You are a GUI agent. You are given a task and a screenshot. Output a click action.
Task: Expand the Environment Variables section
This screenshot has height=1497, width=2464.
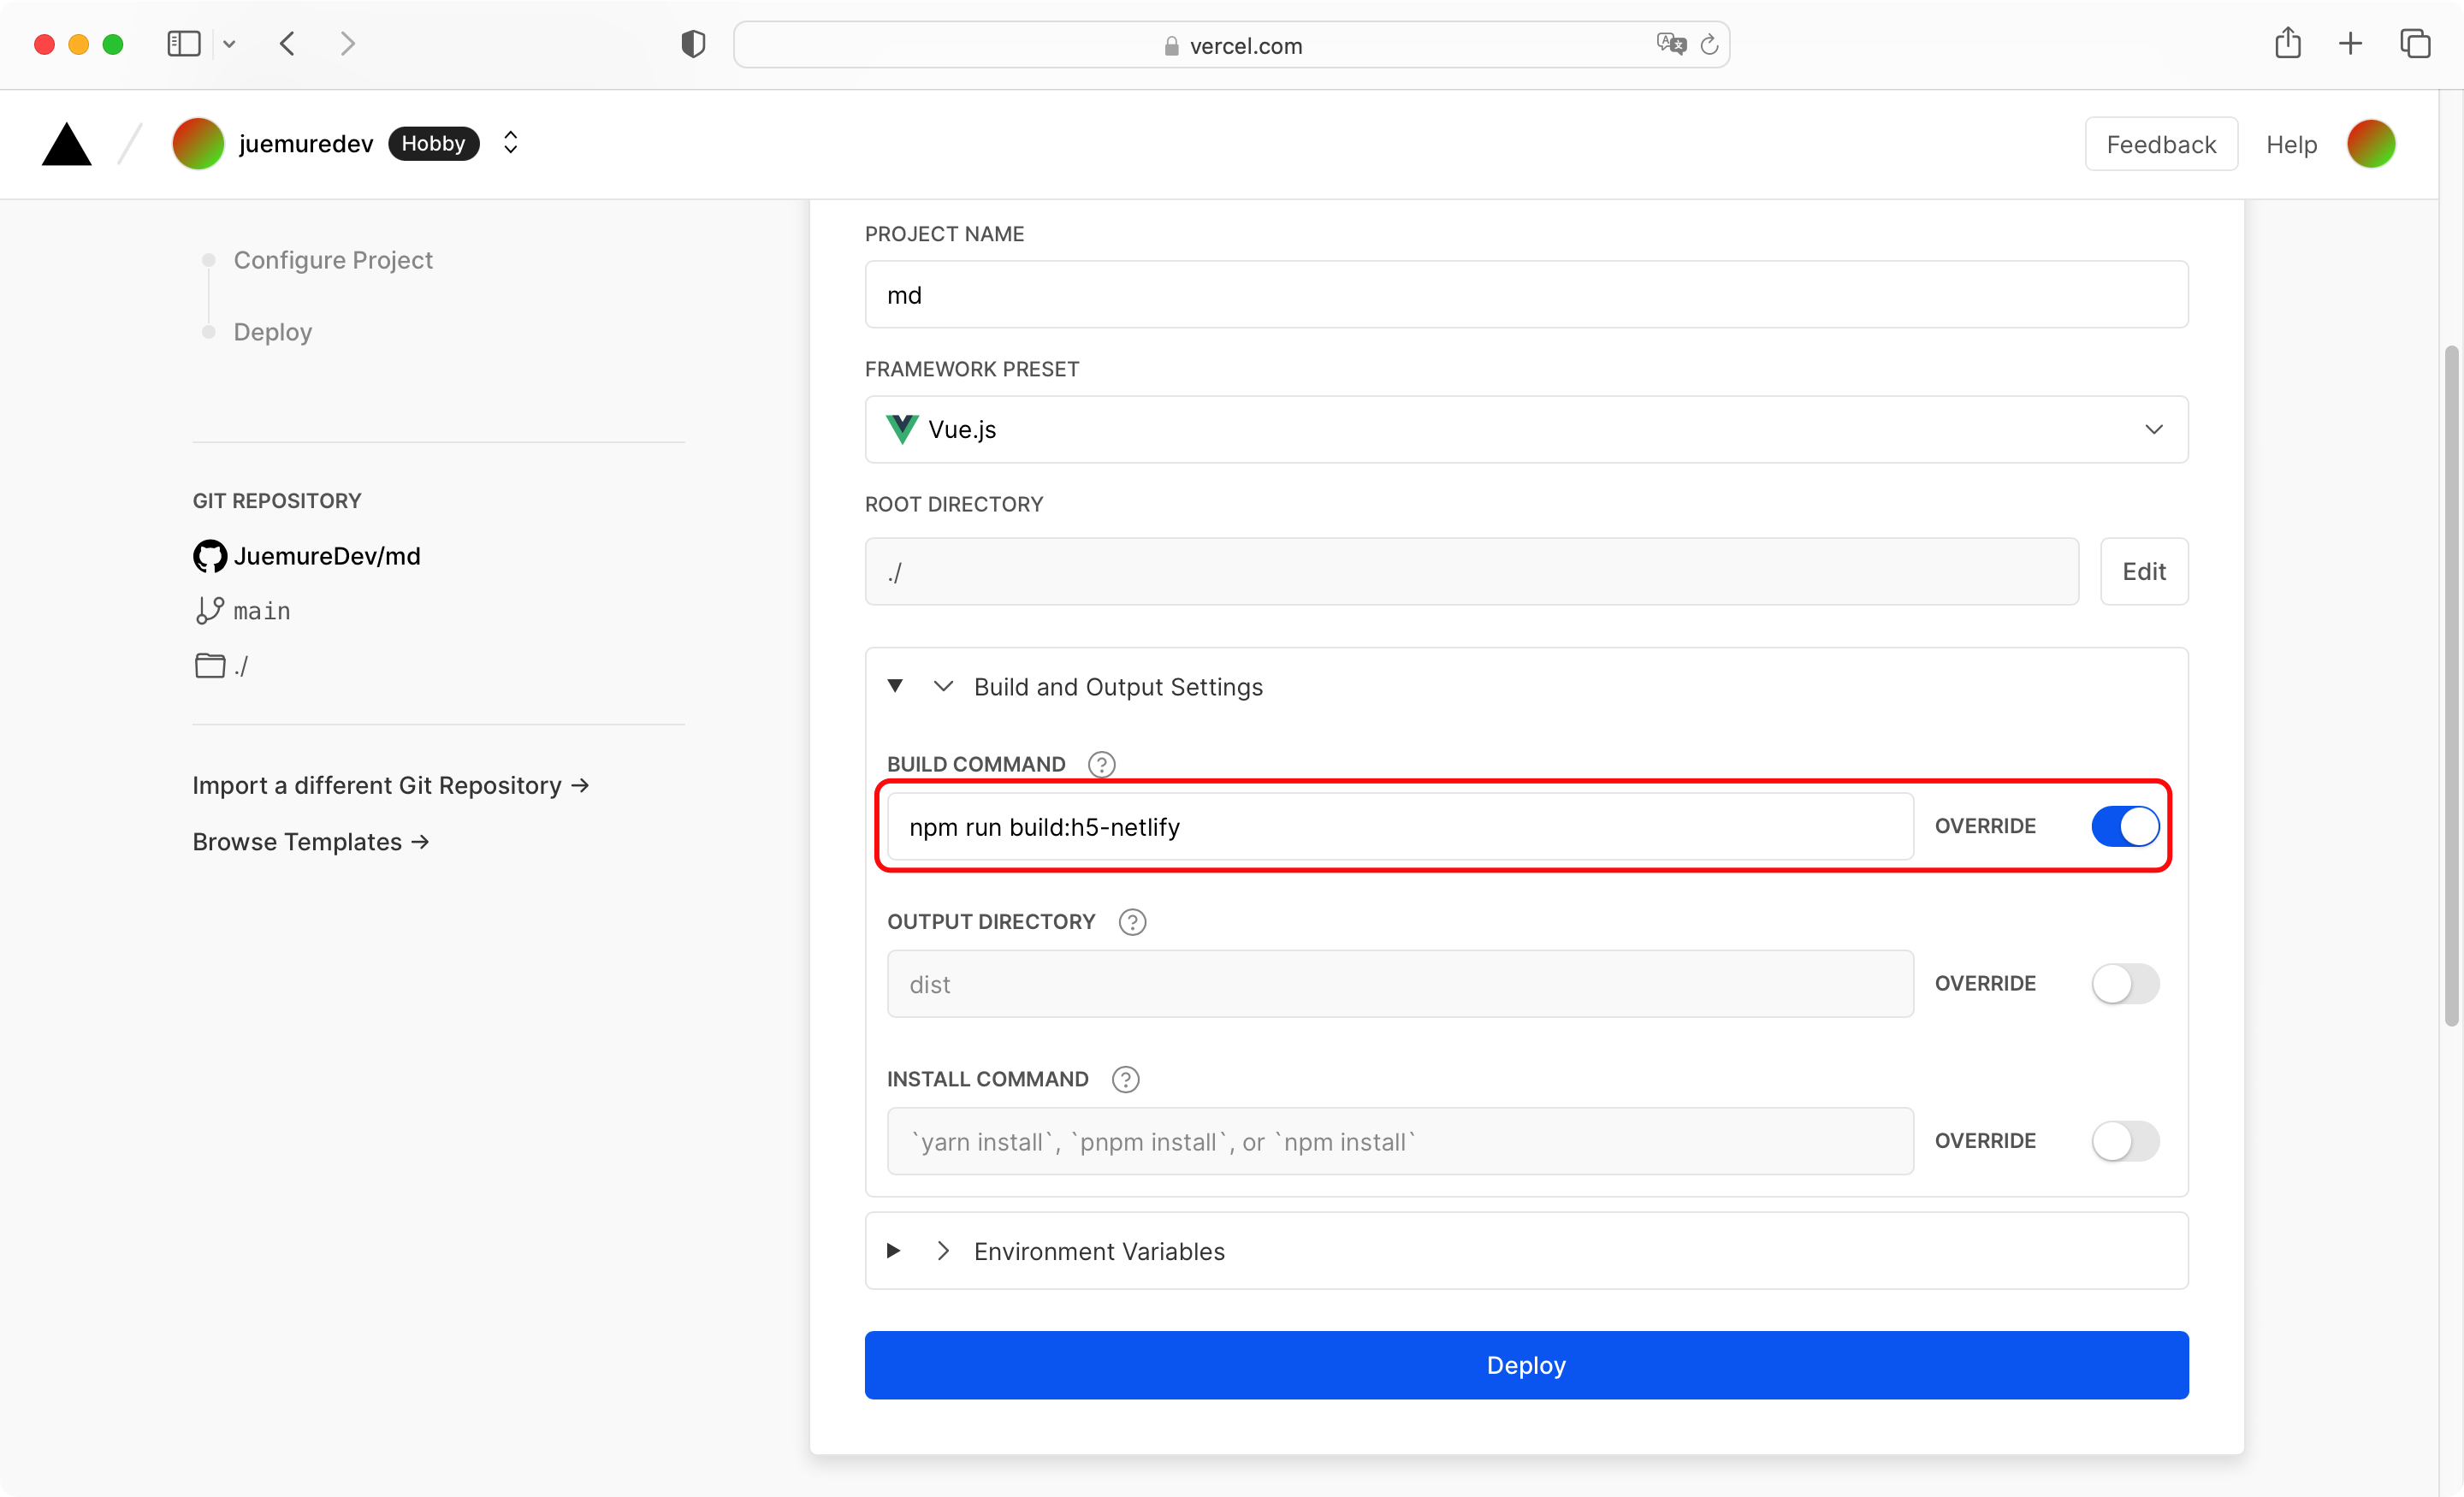pyautogui.click(x=1098, y=1251)
